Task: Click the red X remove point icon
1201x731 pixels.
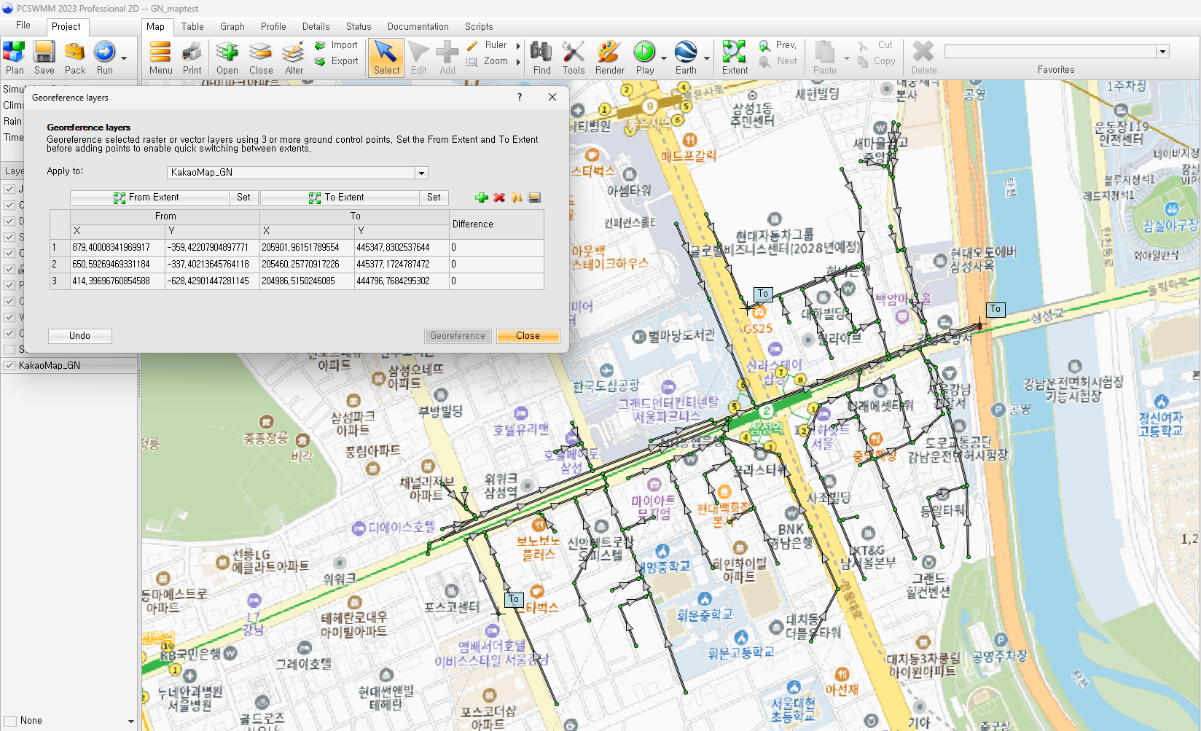Action: click(x=499, y=197)
